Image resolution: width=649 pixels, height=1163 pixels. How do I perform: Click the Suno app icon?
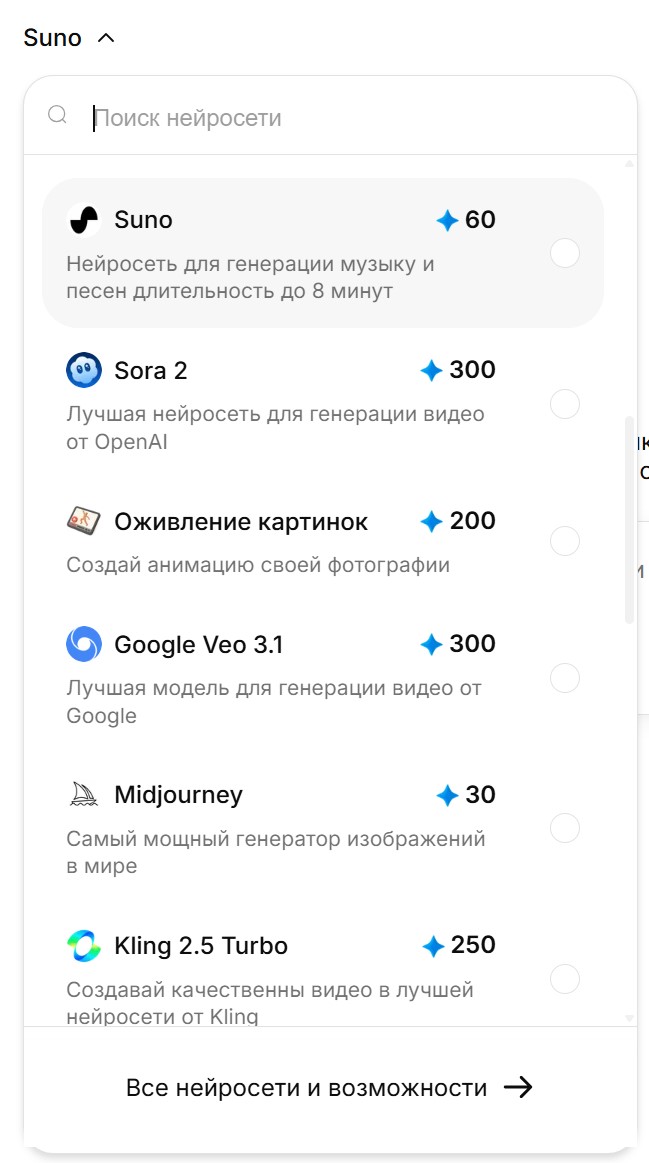pos(85,220)
